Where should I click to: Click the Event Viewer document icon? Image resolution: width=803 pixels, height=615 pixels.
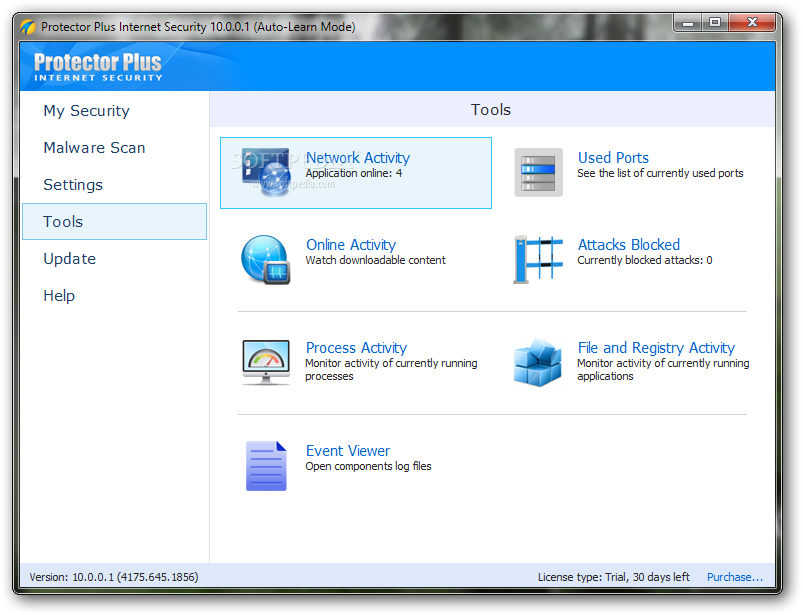[x=266, y=466]
